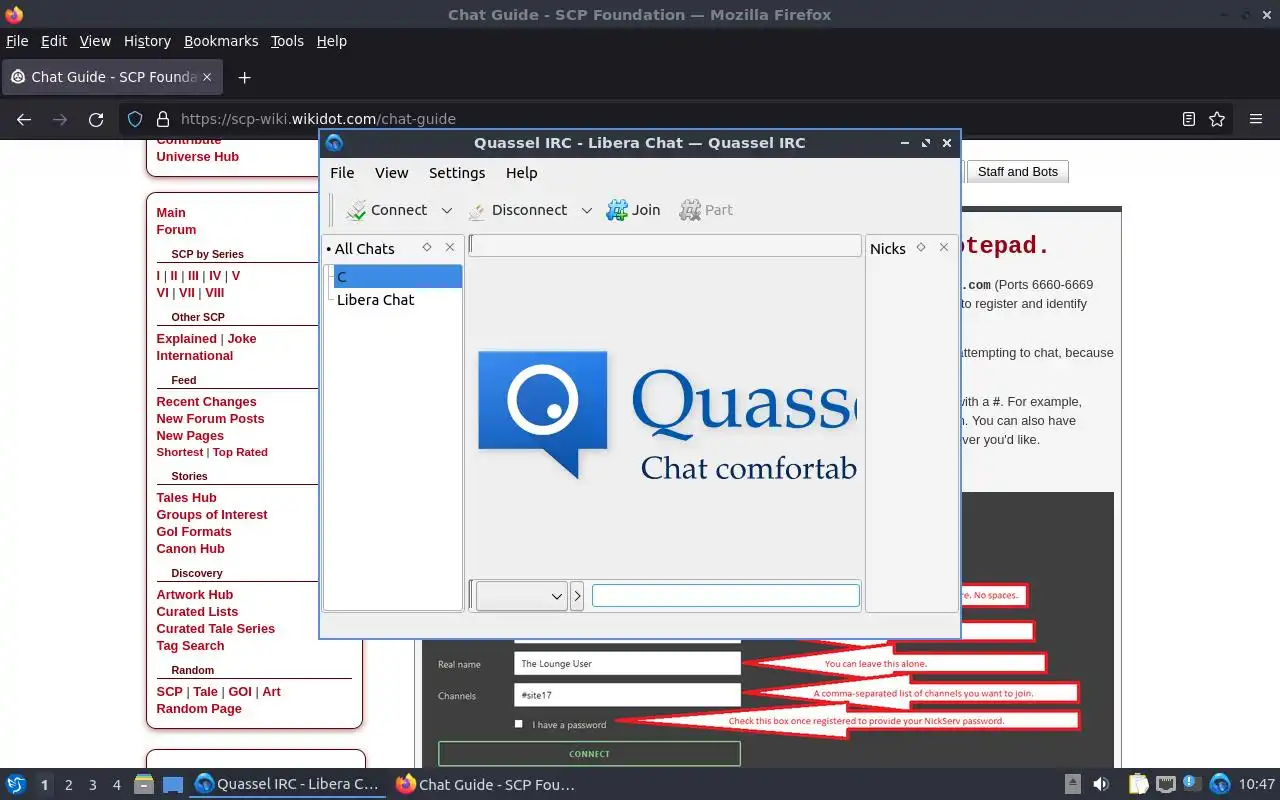Viewport: 1280px width, 800px height.
Task: Select Quassel IRC taskbar entry
Action: click(x=288, y=785)
